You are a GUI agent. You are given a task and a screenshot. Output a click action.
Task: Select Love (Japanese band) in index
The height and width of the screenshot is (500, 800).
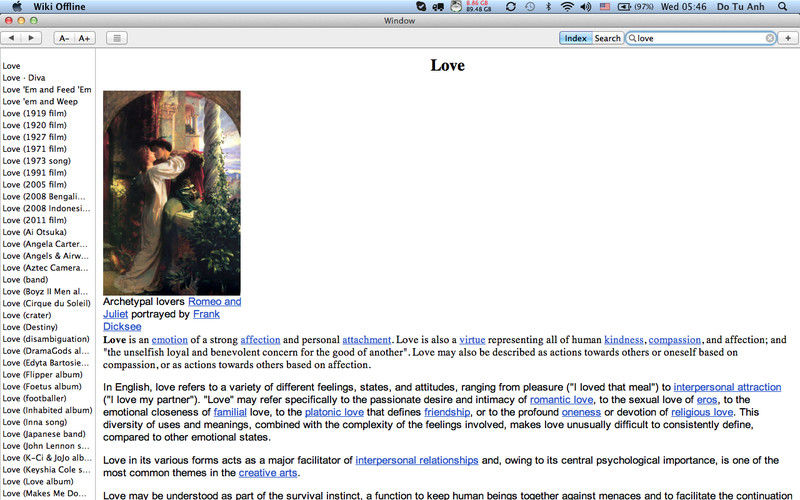(44, 434)
